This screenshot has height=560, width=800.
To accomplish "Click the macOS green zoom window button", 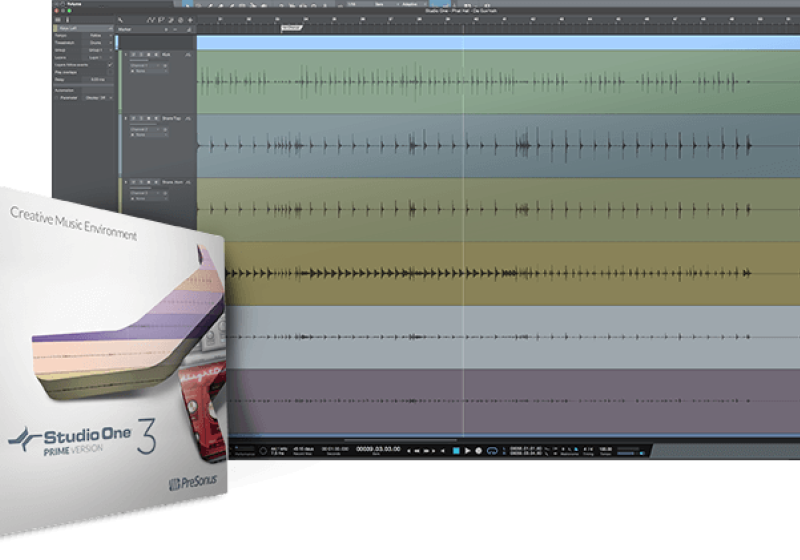I will (69, 11).
